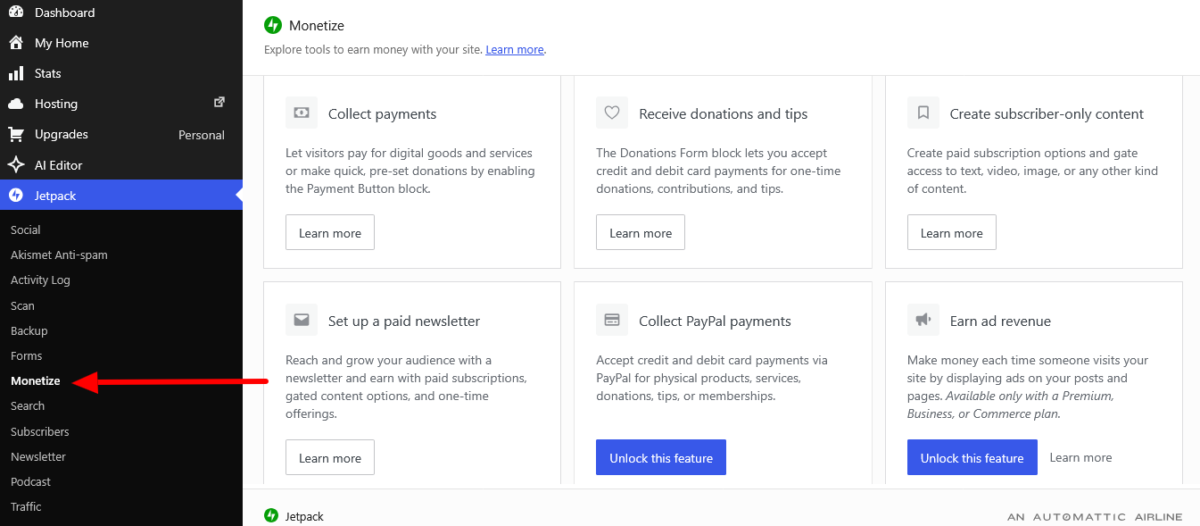Image resolution: width=1200 pixels, height=526 pixels.
Task: Go to My Home in sidebar
Action: [x=121, y=43]
